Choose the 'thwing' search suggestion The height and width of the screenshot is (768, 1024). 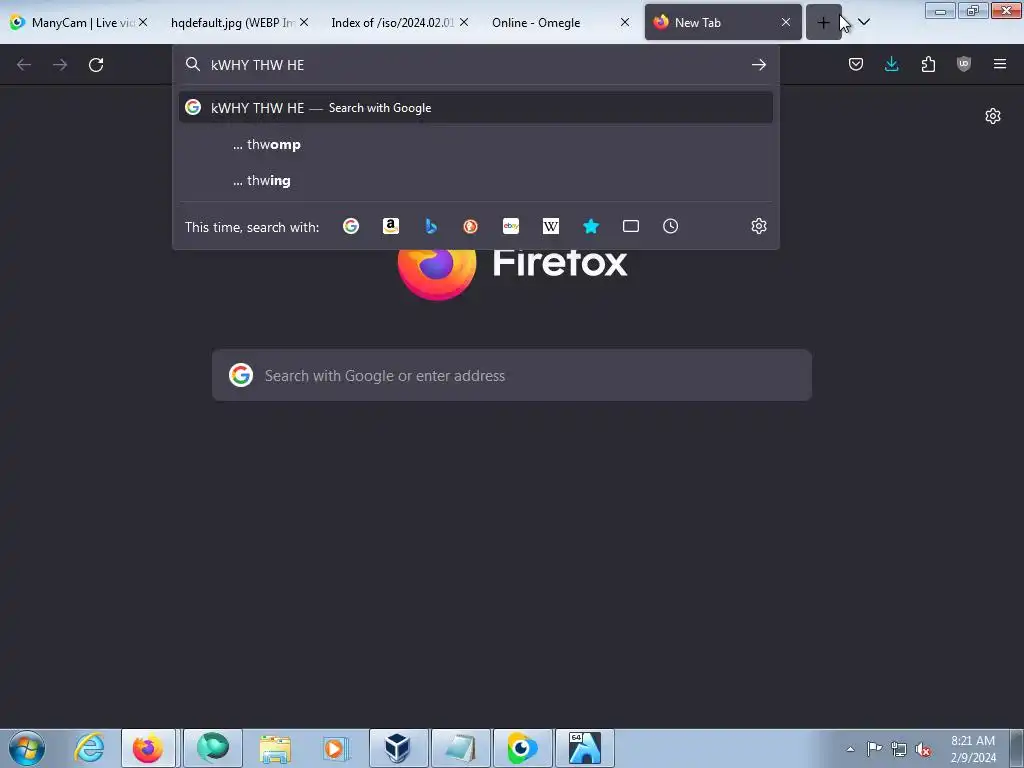(475, 180)
